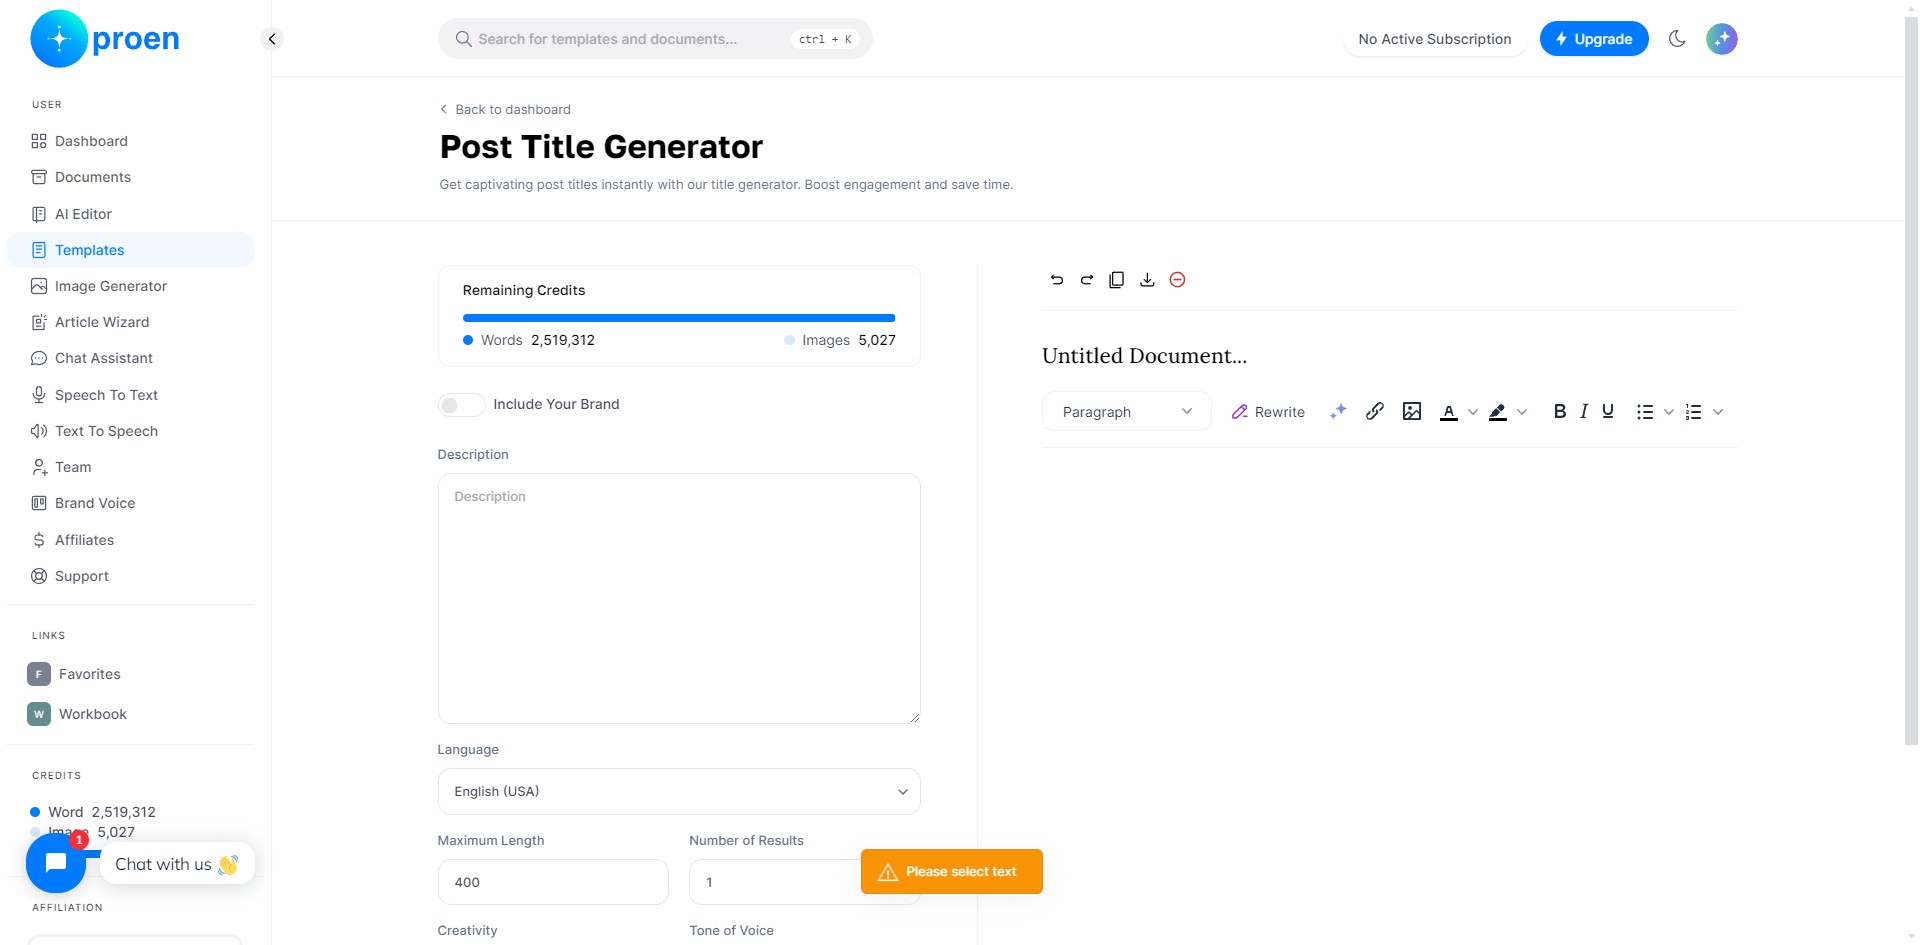Open Team in the sidebar
Image resolution: width=1920 pixels, height=945 pixels.
[130, 467]
